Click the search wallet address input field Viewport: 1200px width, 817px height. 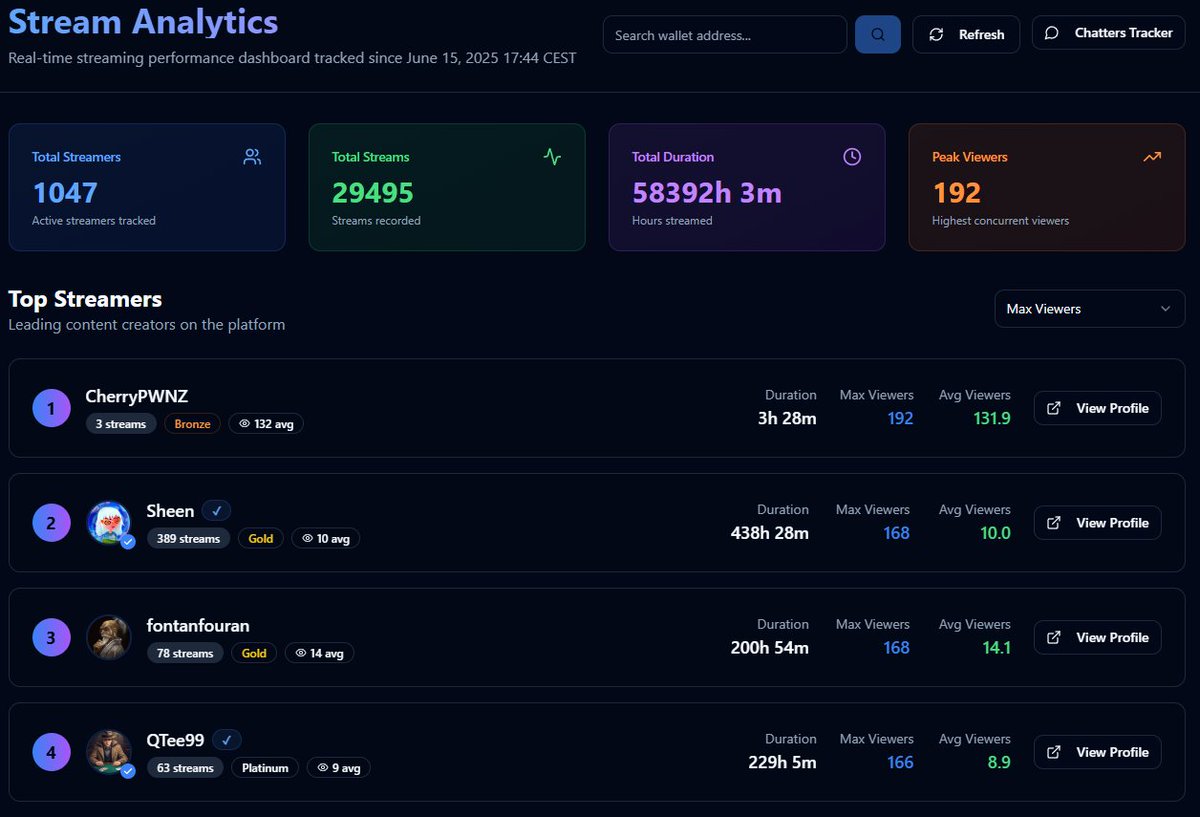coord(724,34)
